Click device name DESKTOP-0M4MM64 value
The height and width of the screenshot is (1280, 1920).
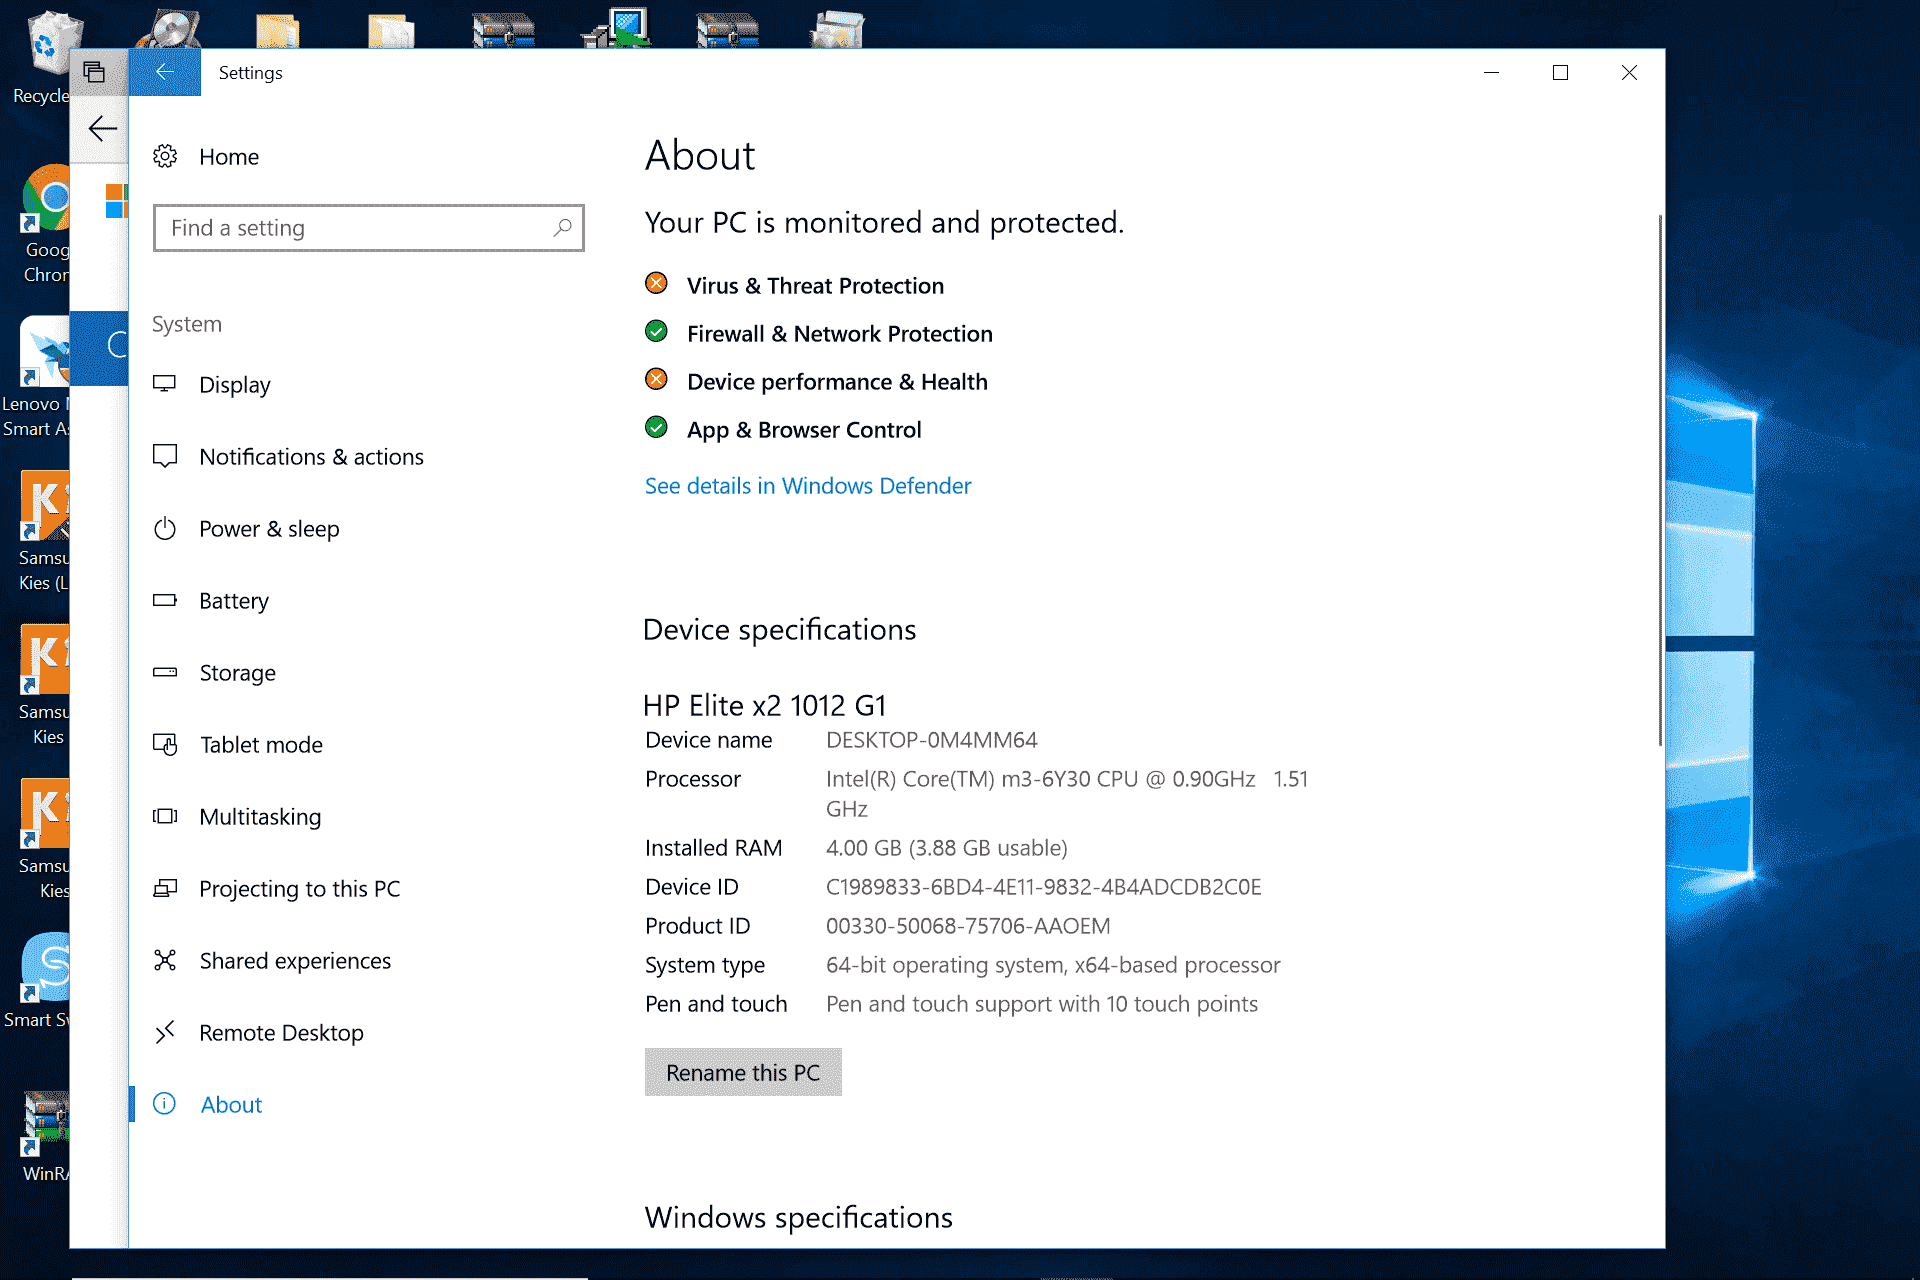[x=932, y=740]
